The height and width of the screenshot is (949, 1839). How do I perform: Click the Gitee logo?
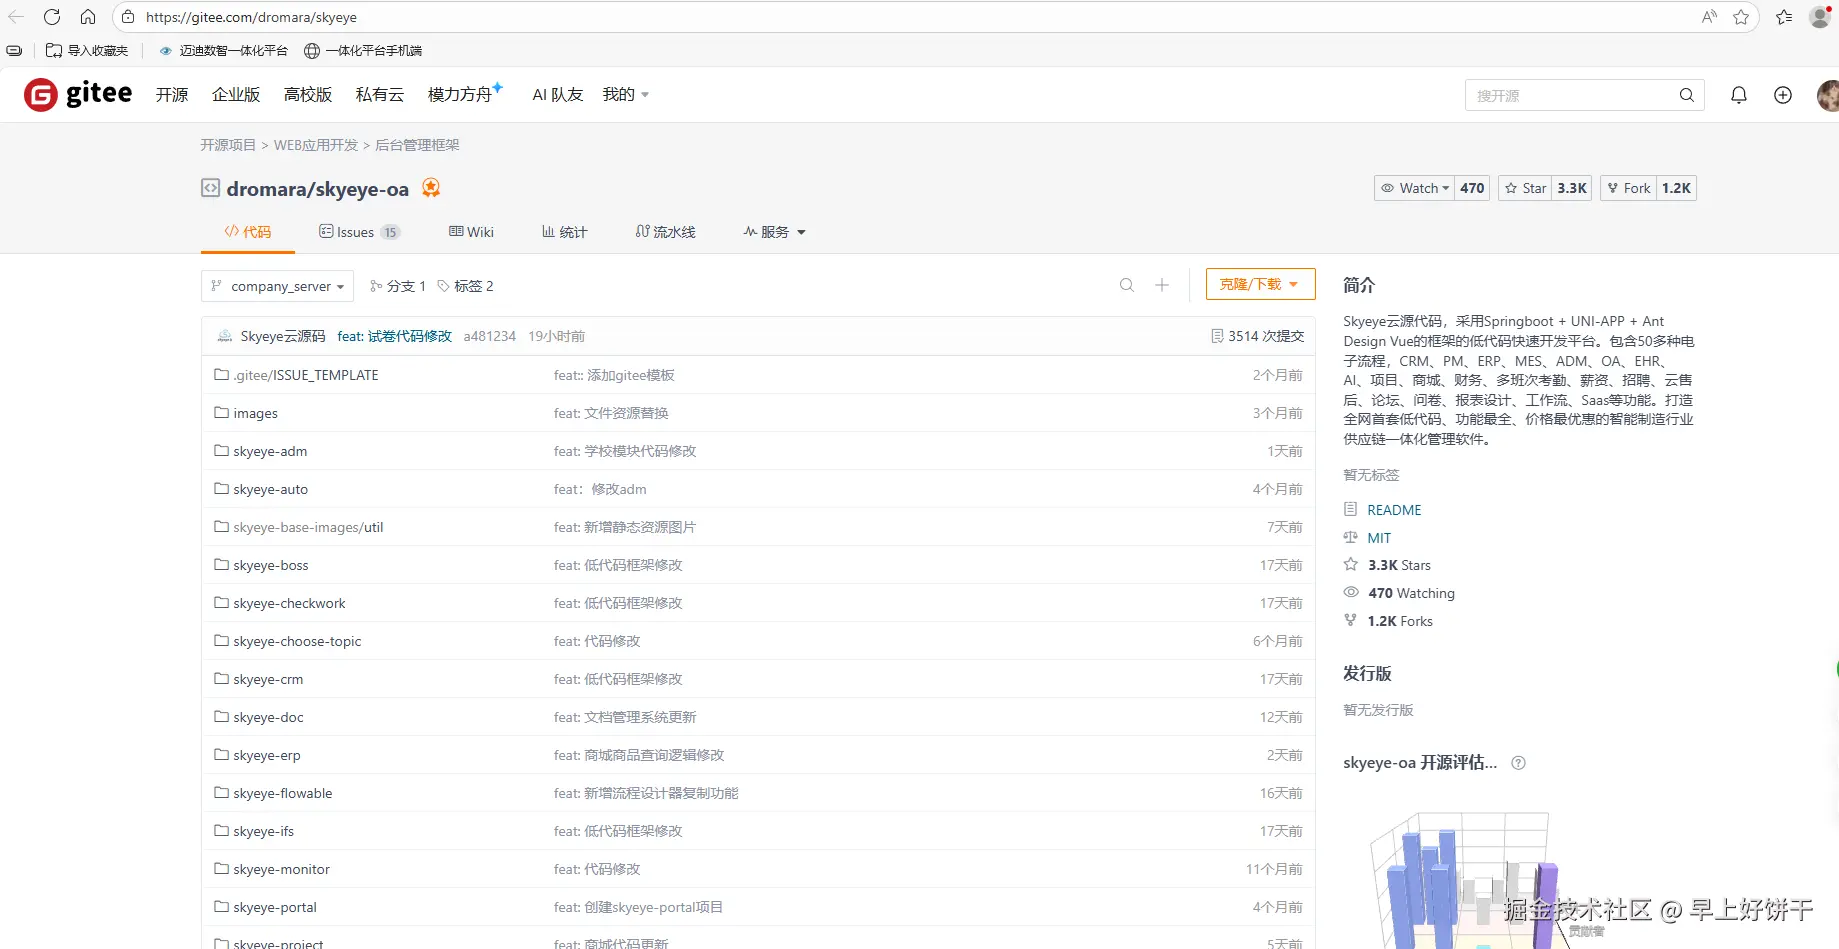coord(77,94)
